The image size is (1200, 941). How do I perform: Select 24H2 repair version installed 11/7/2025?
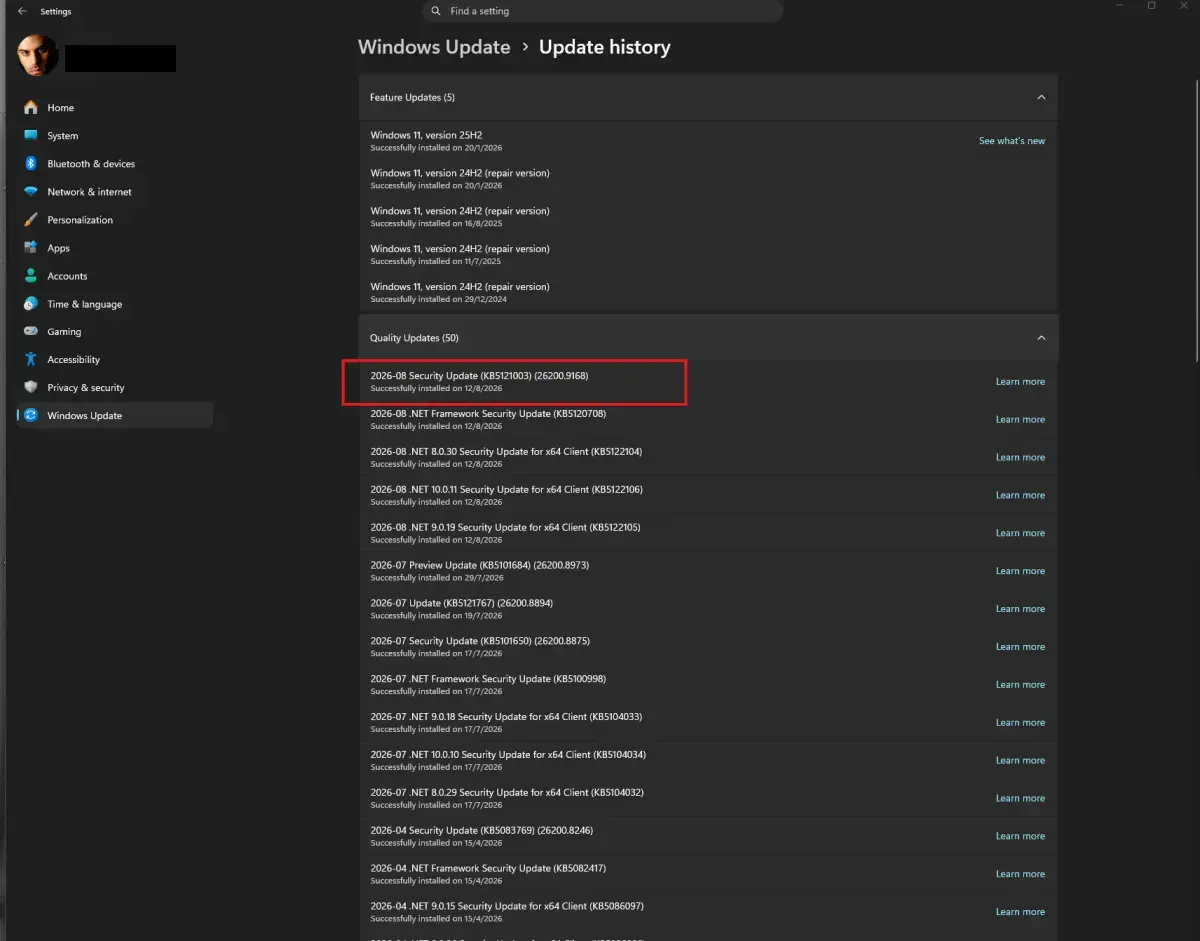(708, 255)
